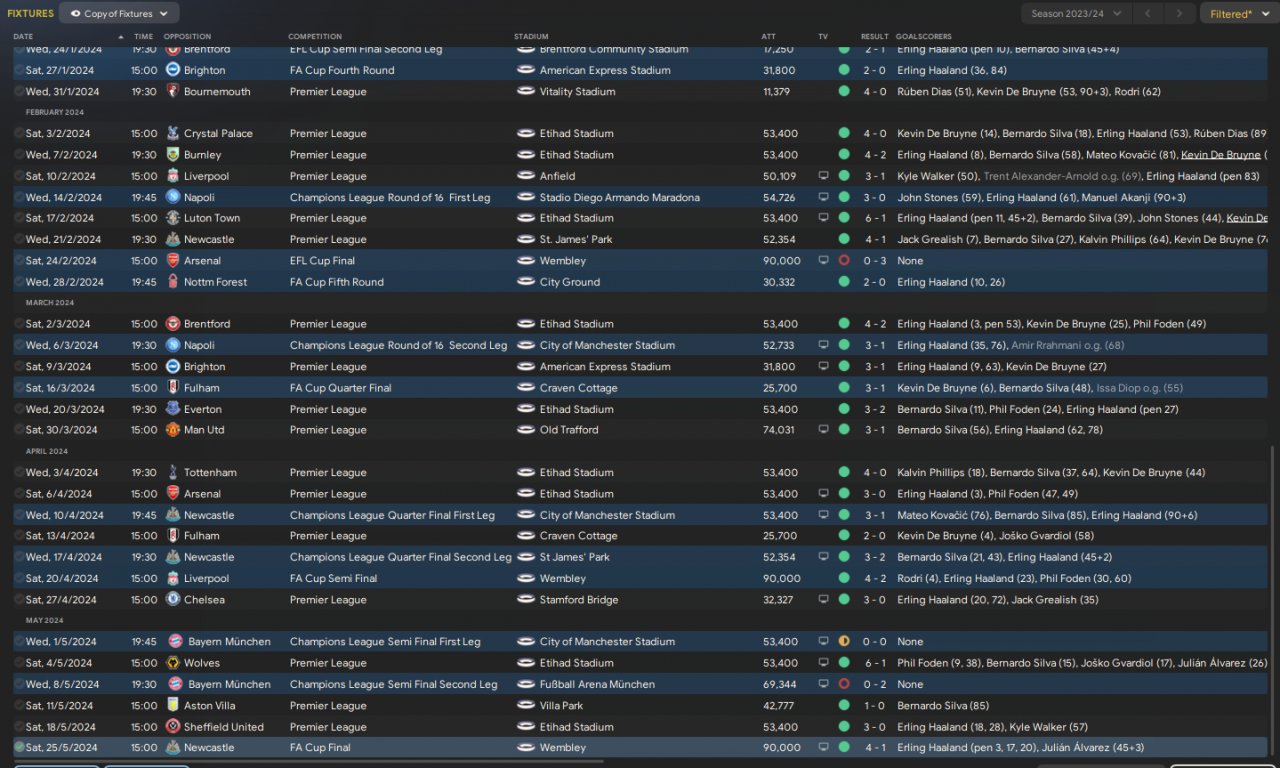Click the 74,031 attendance value
Screen dimensions: 1280x768
(780, 430)
